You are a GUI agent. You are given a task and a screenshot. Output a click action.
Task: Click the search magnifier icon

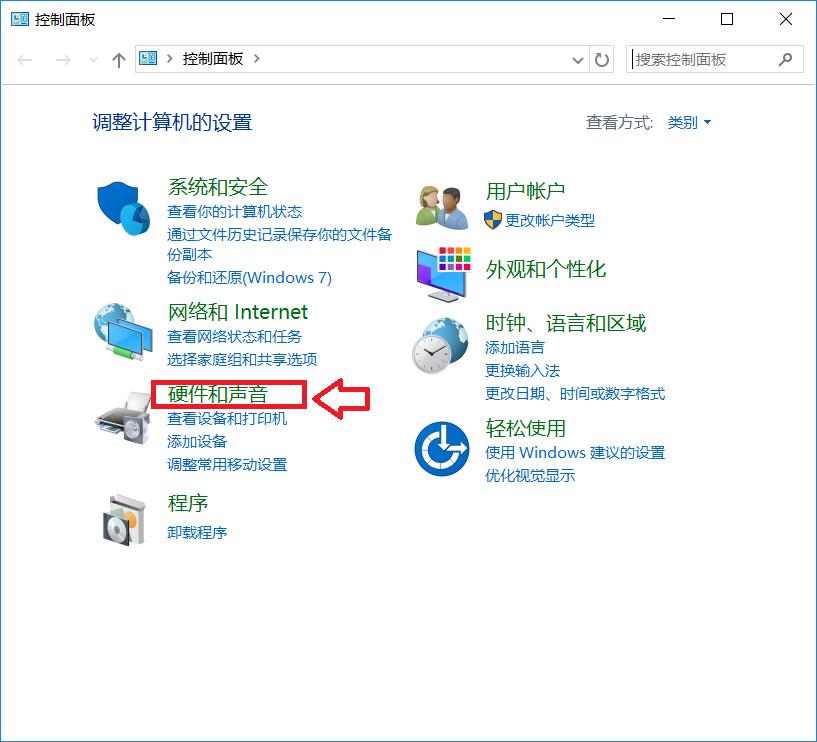click(785, 59)
